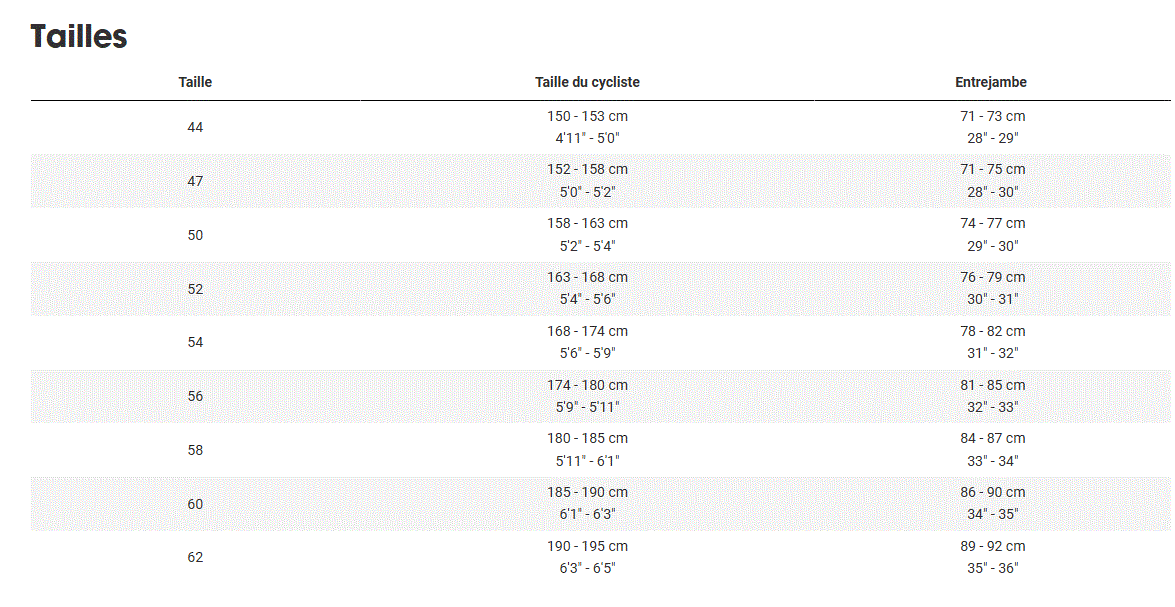Select size 47 in the table
The width and height of the screenshot is (1175, 607).
(195, 181)
